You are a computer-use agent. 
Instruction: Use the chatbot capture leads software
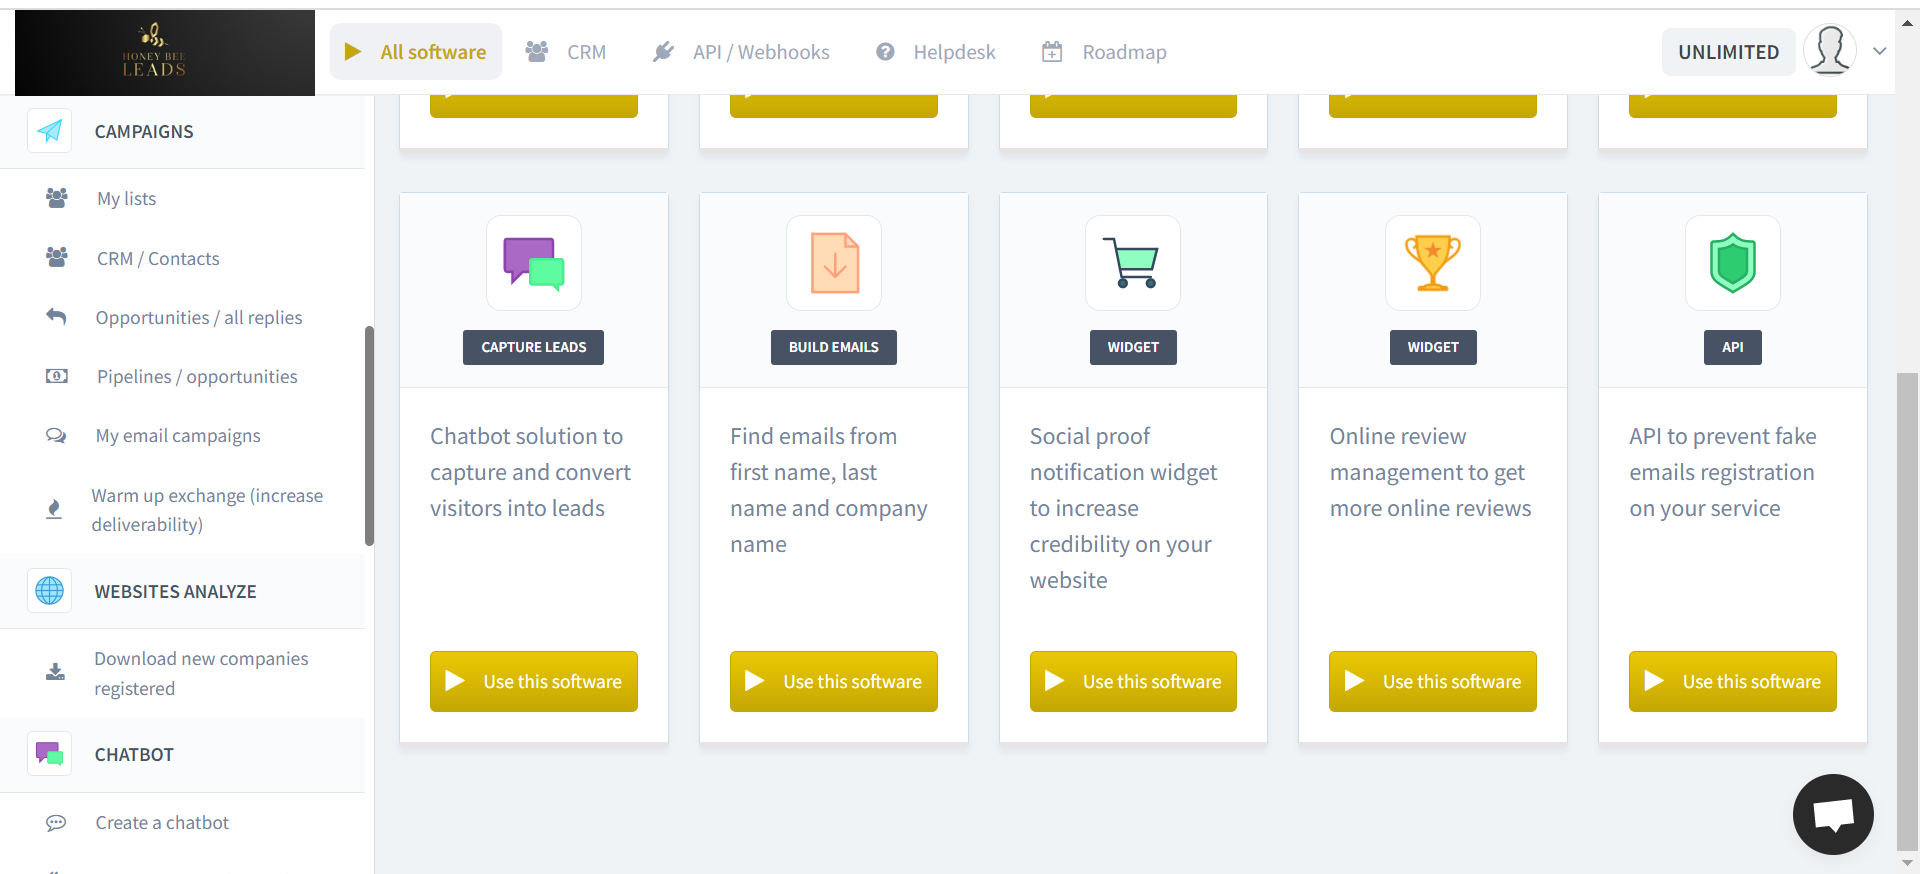click(x=534, y=681)
